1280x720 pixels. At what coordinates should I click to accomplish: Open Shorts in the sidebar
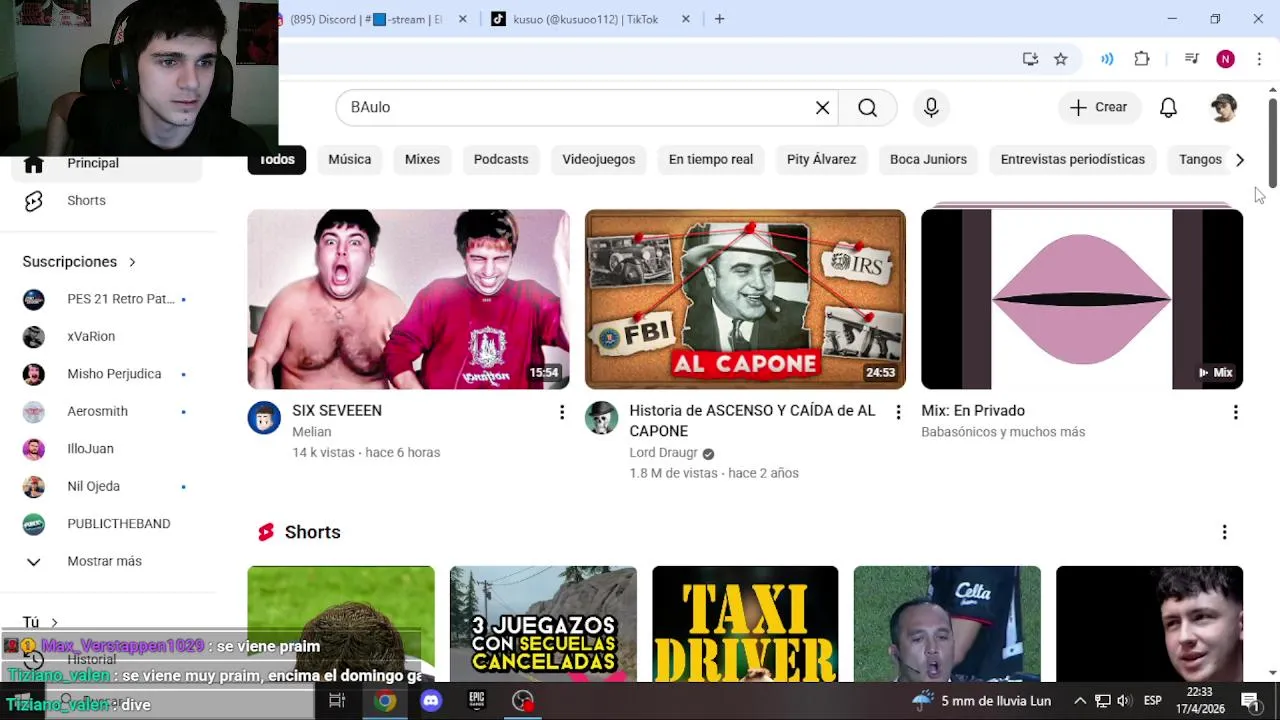[106, 201]
